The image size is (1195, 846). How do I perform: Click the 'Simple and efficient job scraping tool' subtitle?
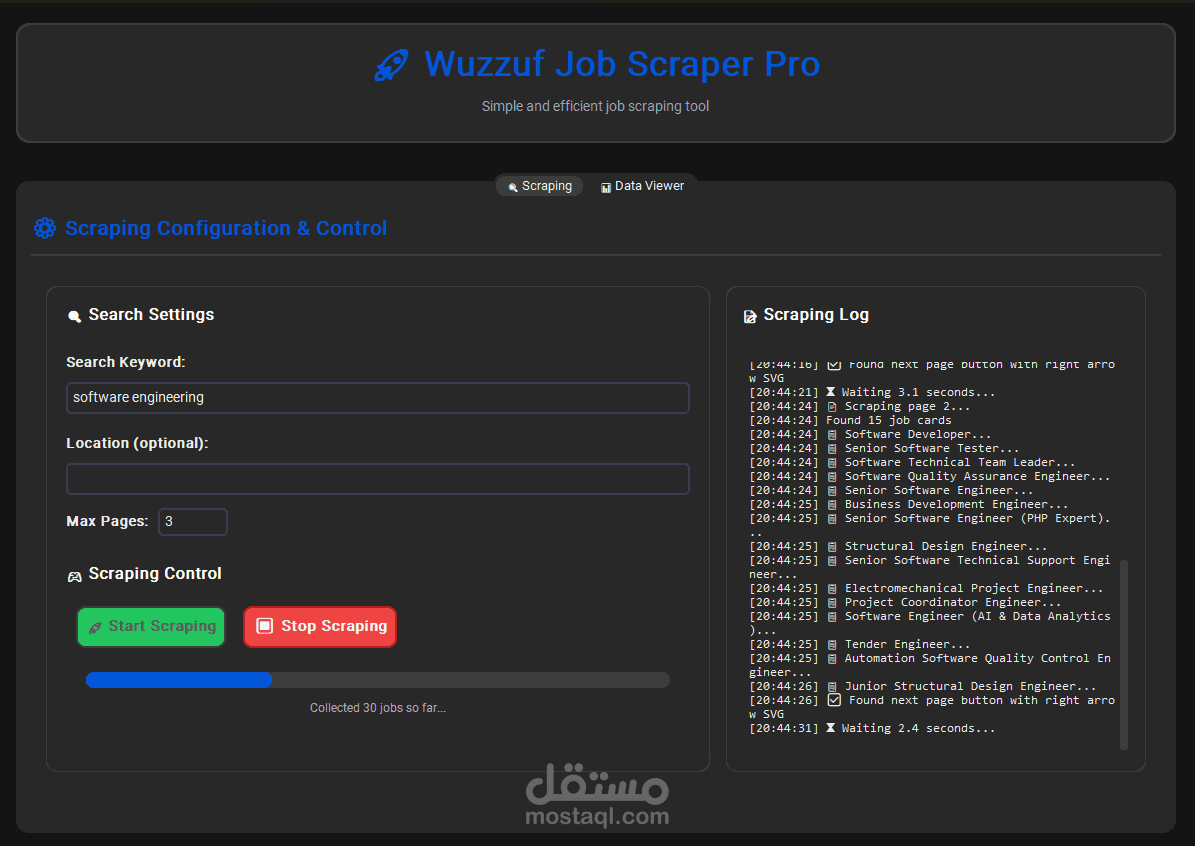point(595,107)
